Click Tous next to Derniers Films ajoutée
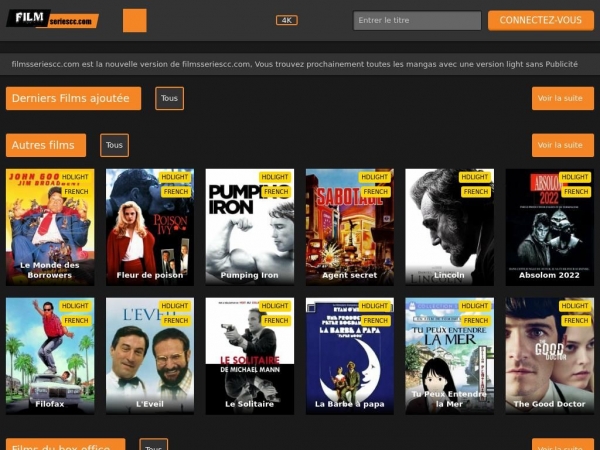This screenshot has height=450, width=600. [170, 98]
